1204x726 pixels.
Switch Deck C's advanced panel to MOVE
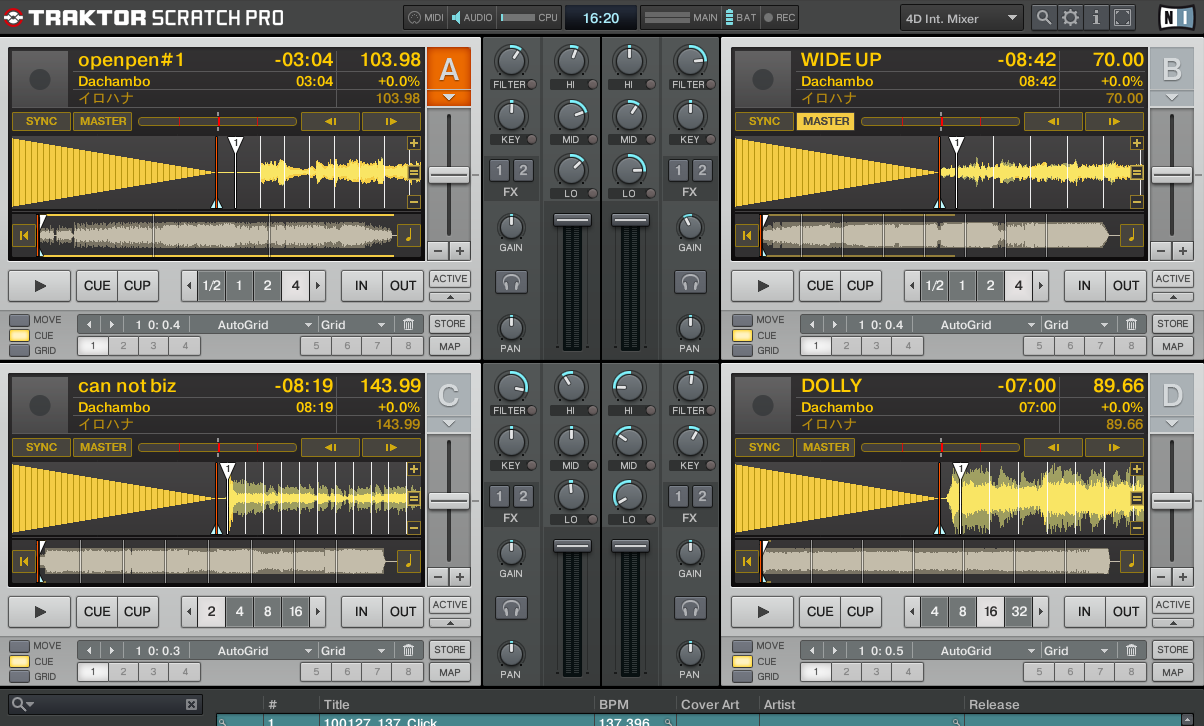pos(20,646)
